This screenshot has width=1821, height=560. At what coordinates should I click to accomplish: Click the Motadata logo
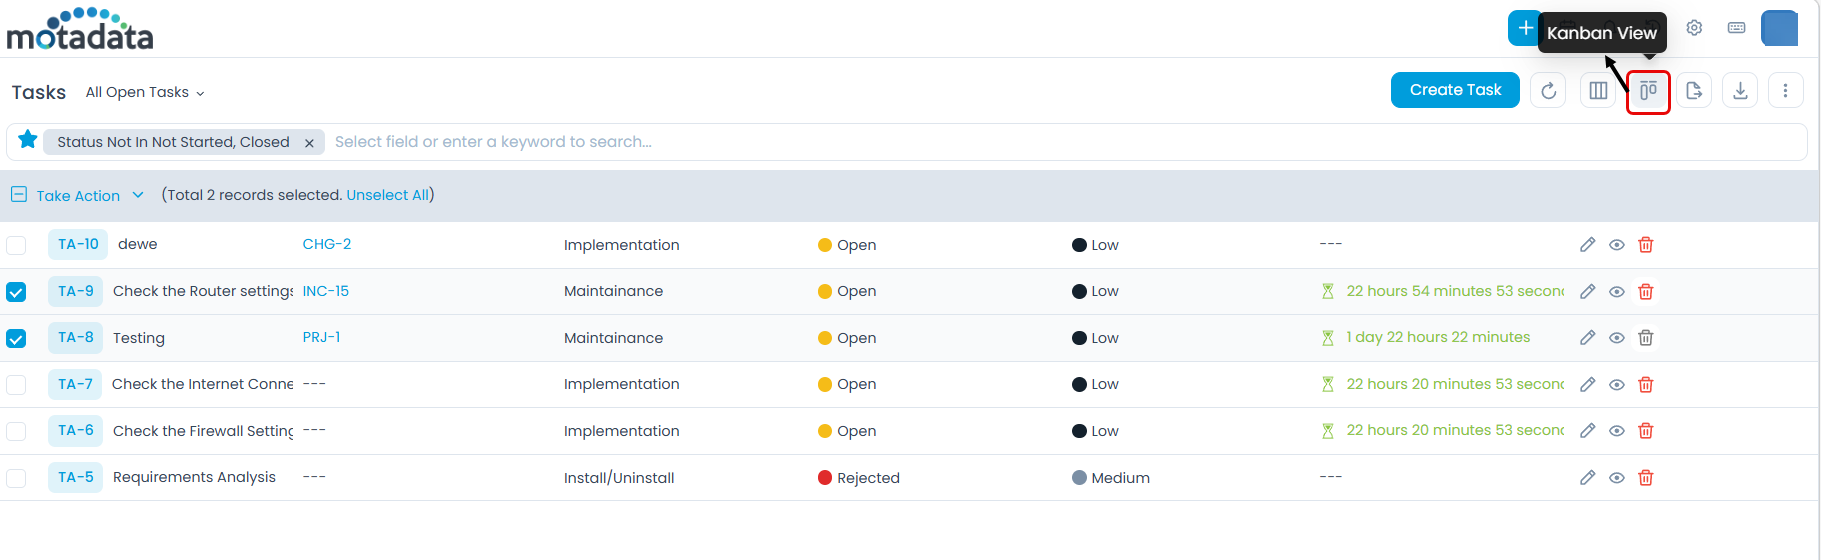80,29
